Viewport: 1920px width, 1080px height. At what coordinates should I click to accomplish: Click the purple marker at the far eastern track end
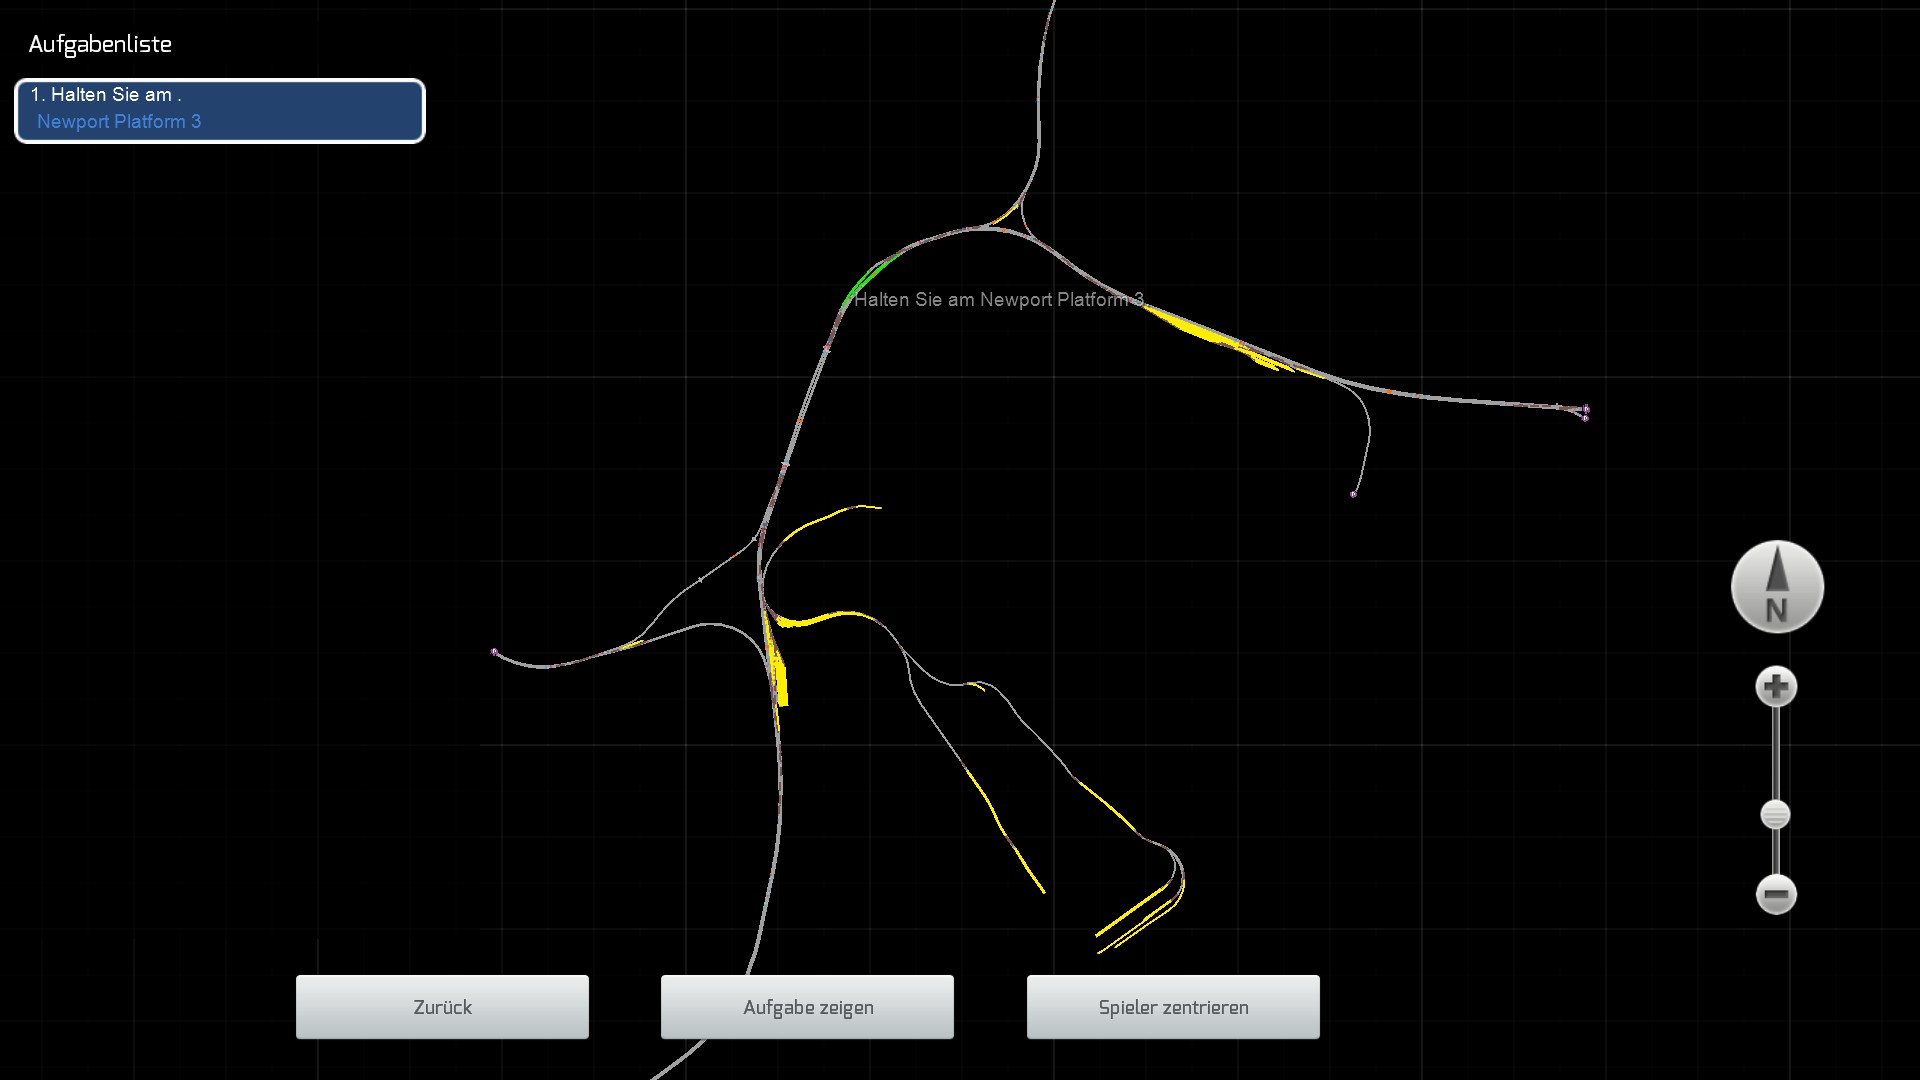tap(1586, 410)
